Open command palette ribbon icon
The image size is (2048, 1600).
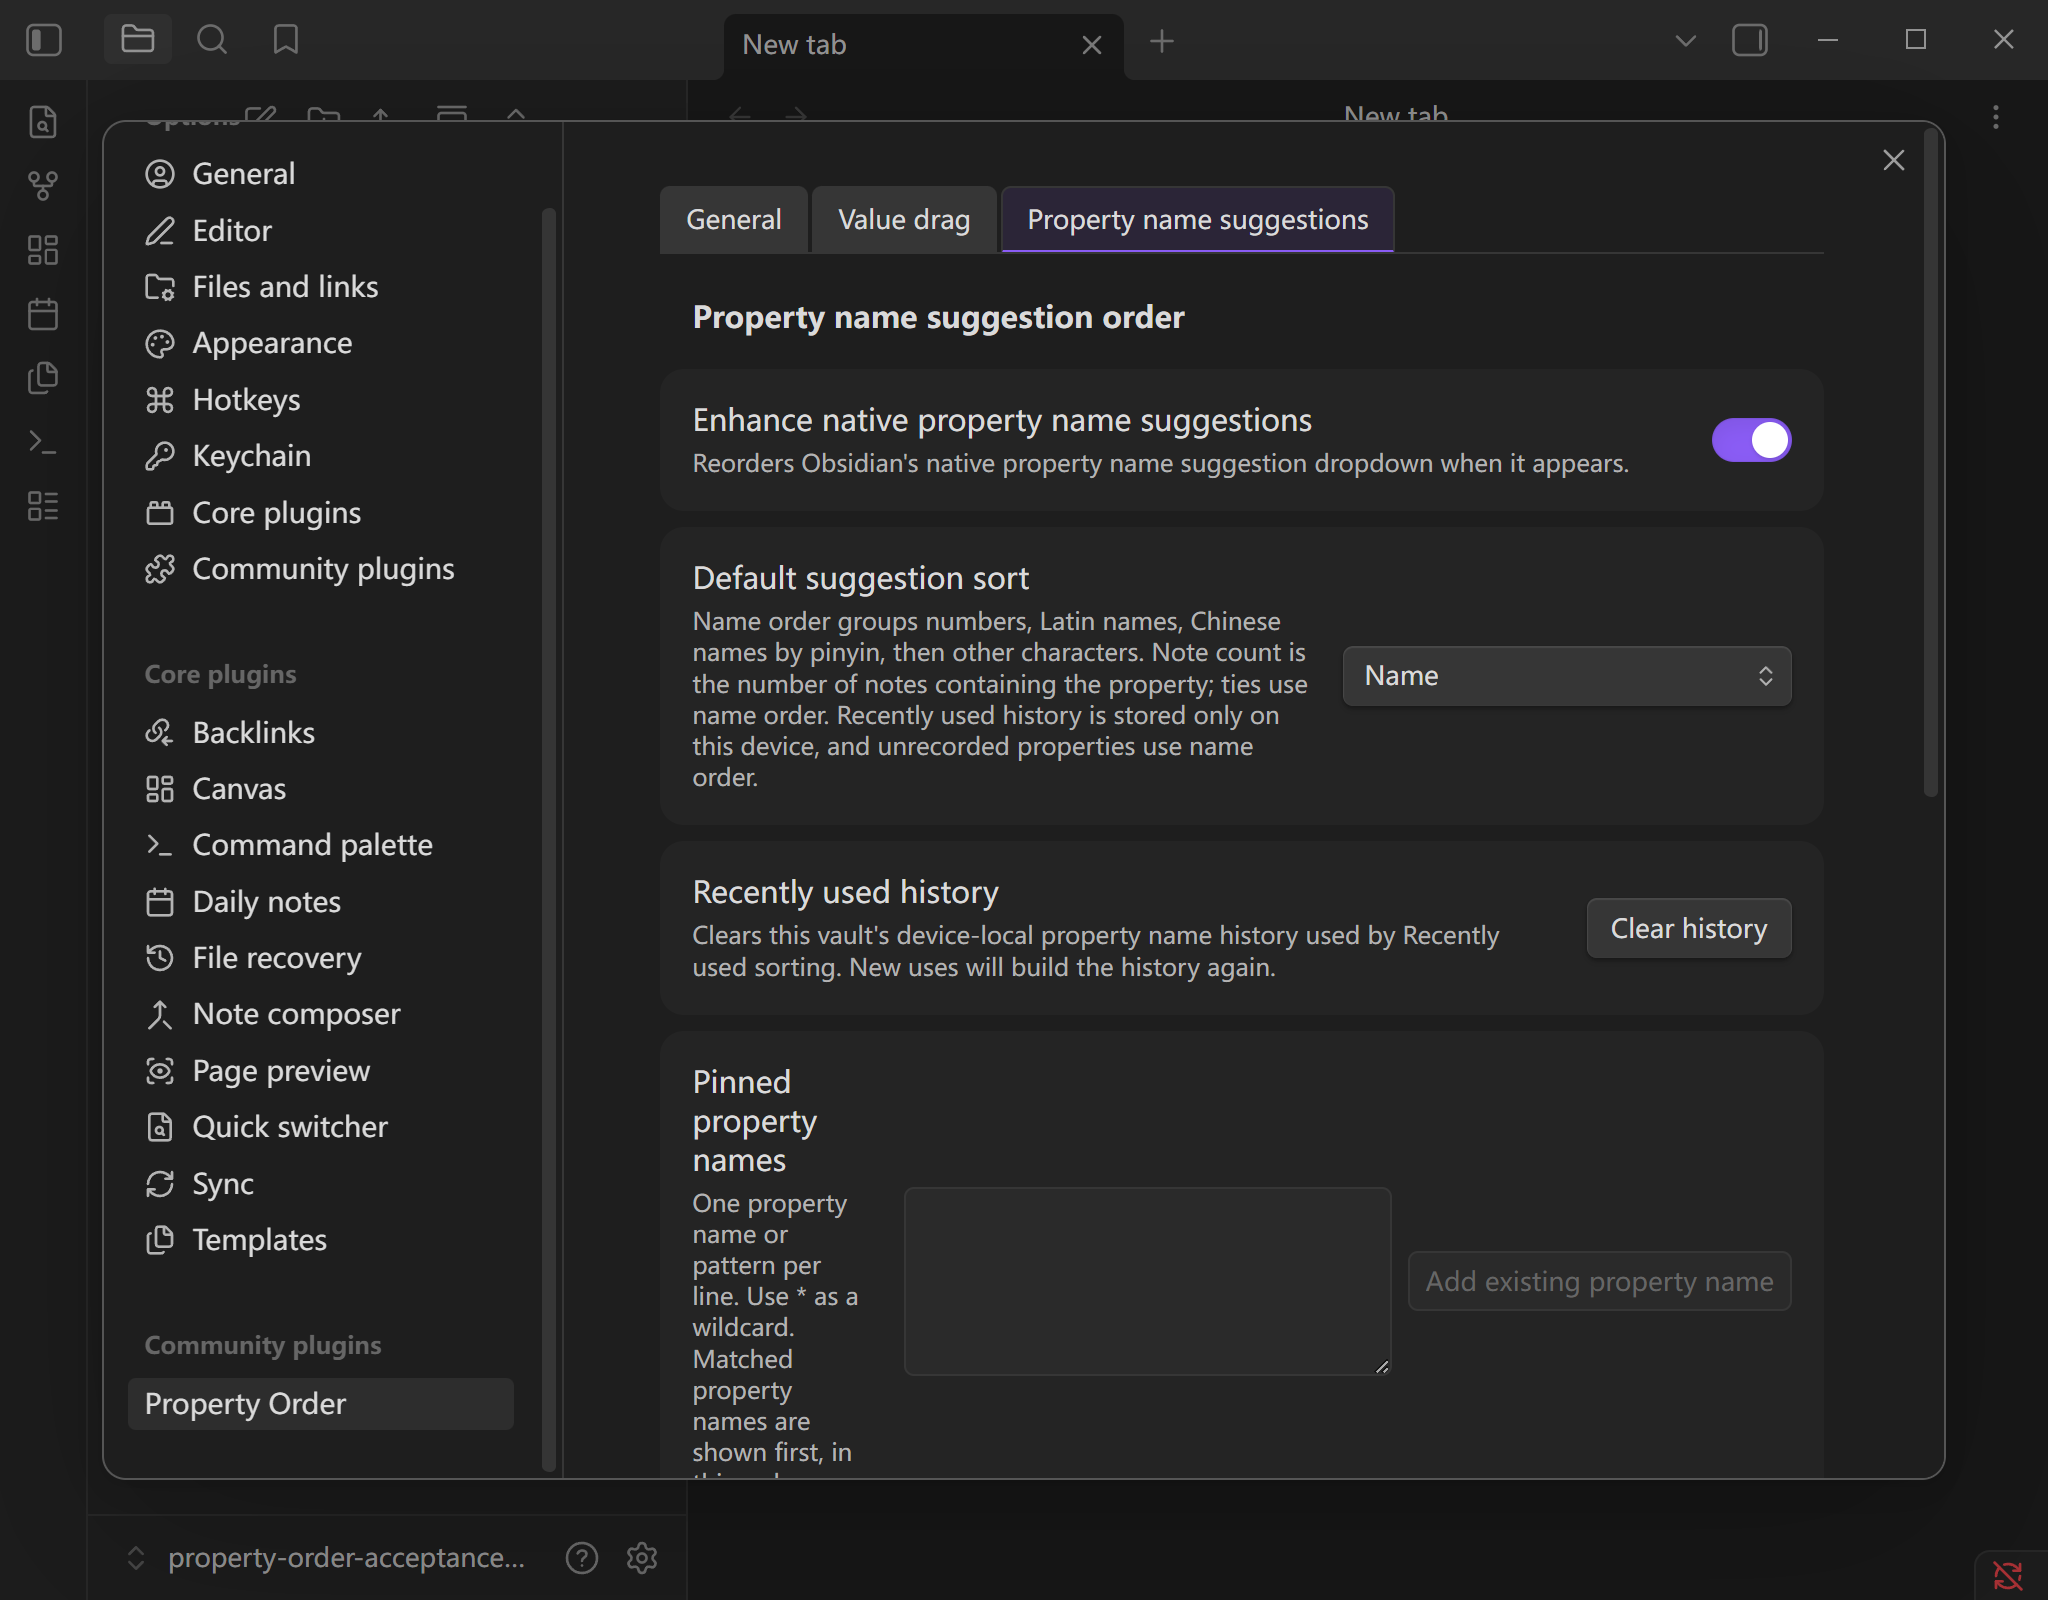(x=43, y=442)
